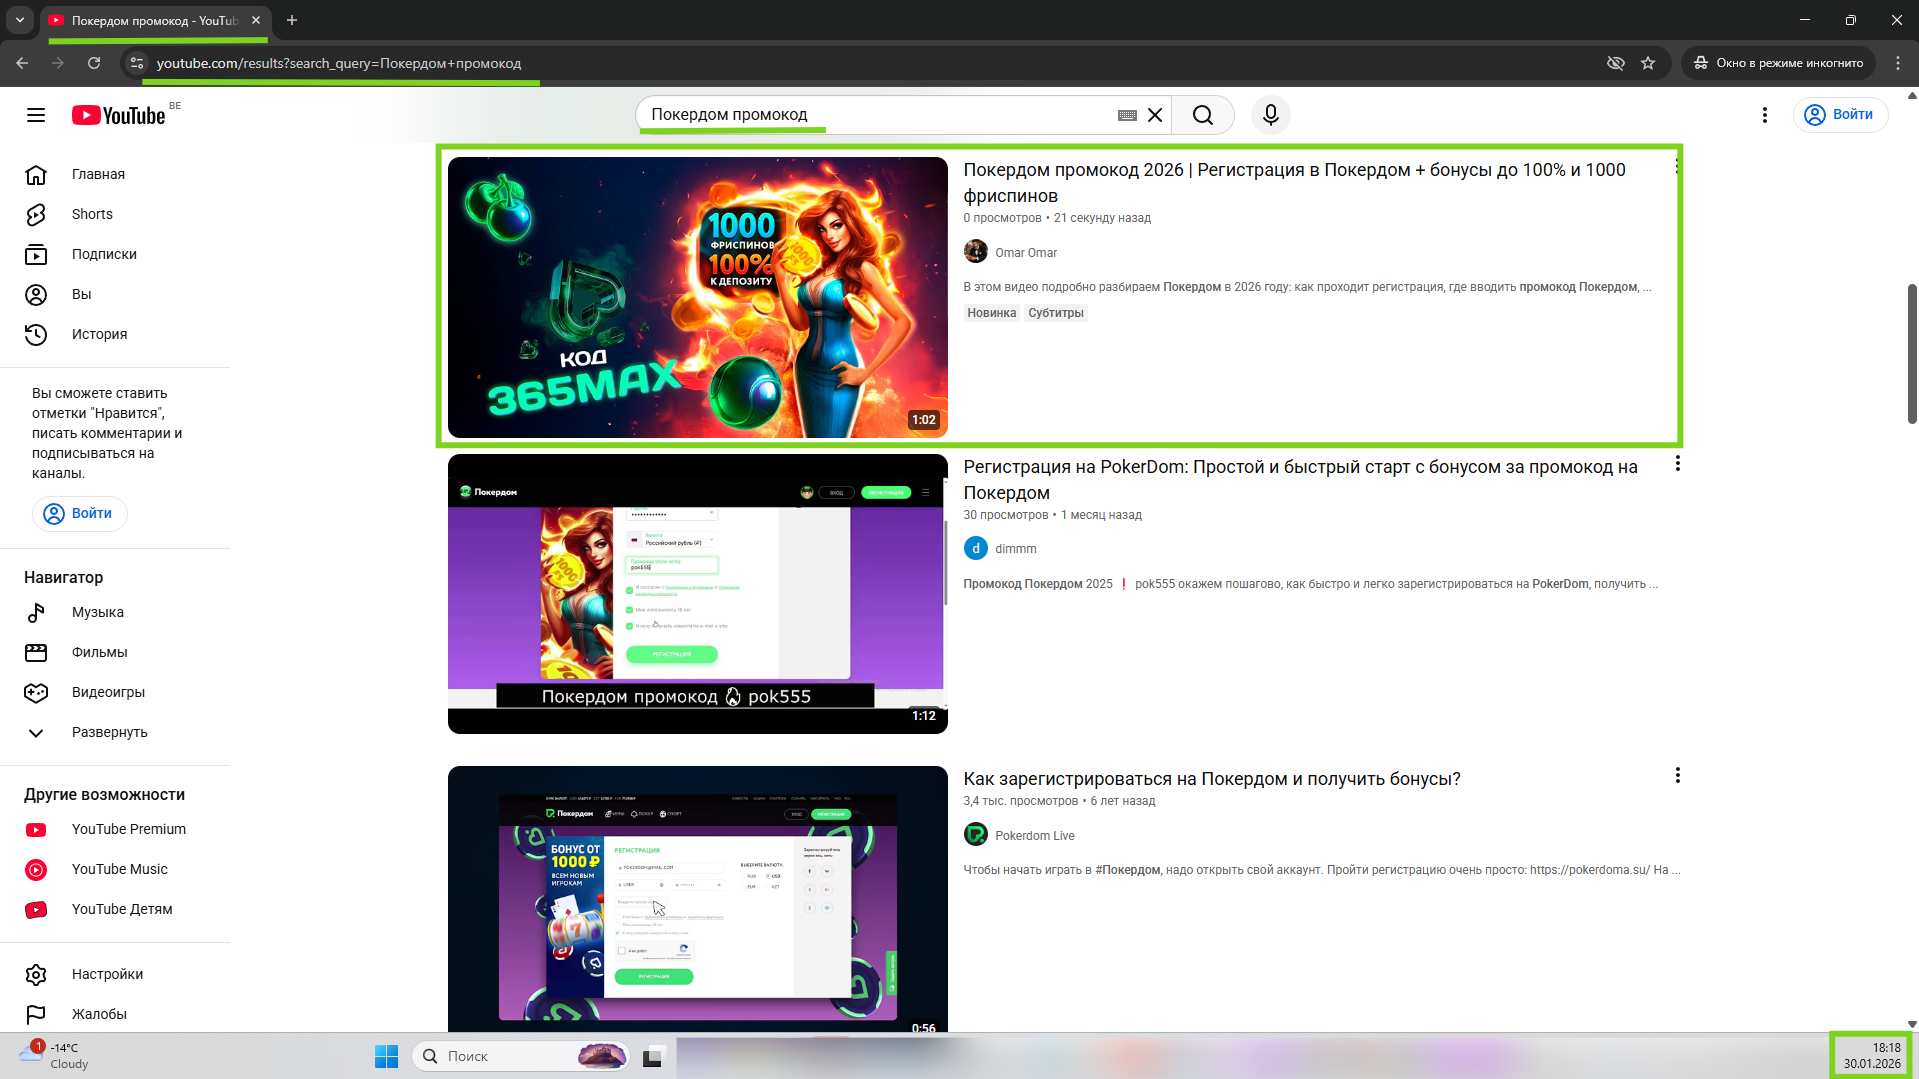Image resolution: width=1919 pixels, height=1079 pixels.
Task: Open YouTube settings three-dot menu in header
Action: point(1765,115)
